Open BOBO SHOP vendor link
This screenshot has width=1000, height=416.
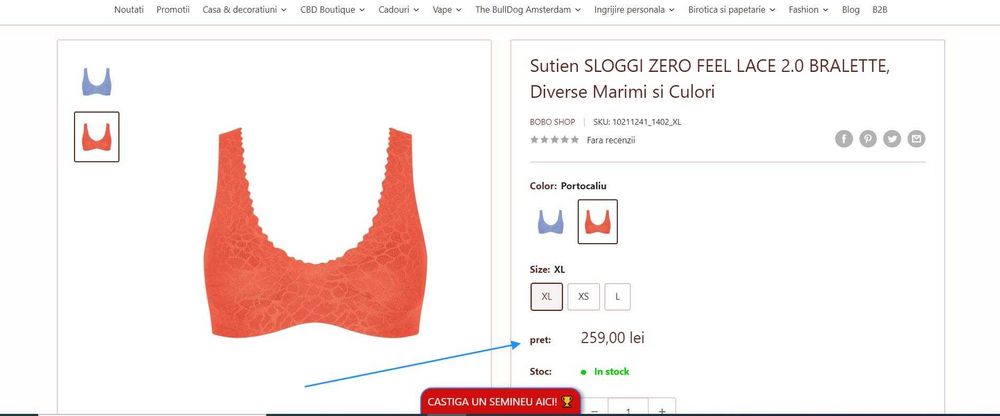(552, 122)
